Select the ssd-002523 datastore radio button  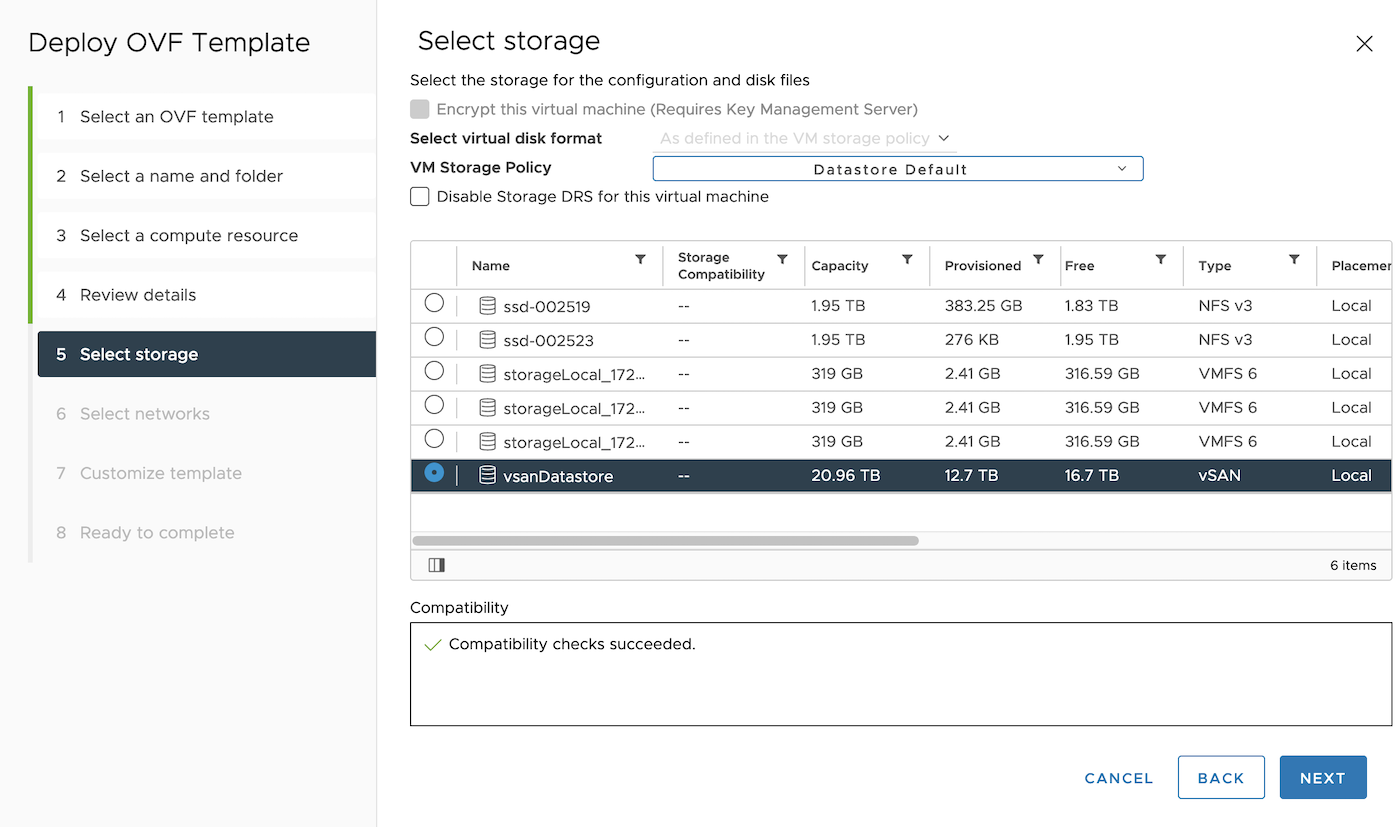tap(433, 339)
